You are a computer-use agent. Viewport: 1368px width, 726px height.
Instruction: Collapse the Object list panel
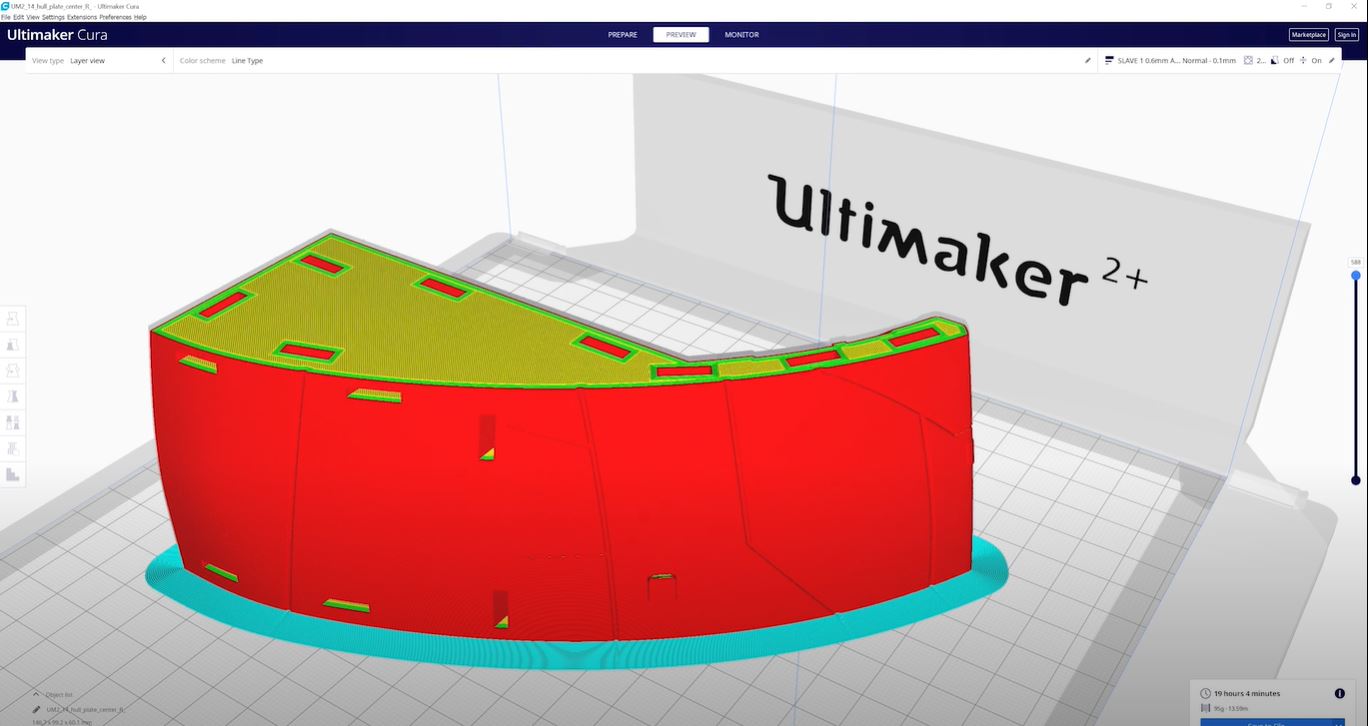tap(37, 694)
